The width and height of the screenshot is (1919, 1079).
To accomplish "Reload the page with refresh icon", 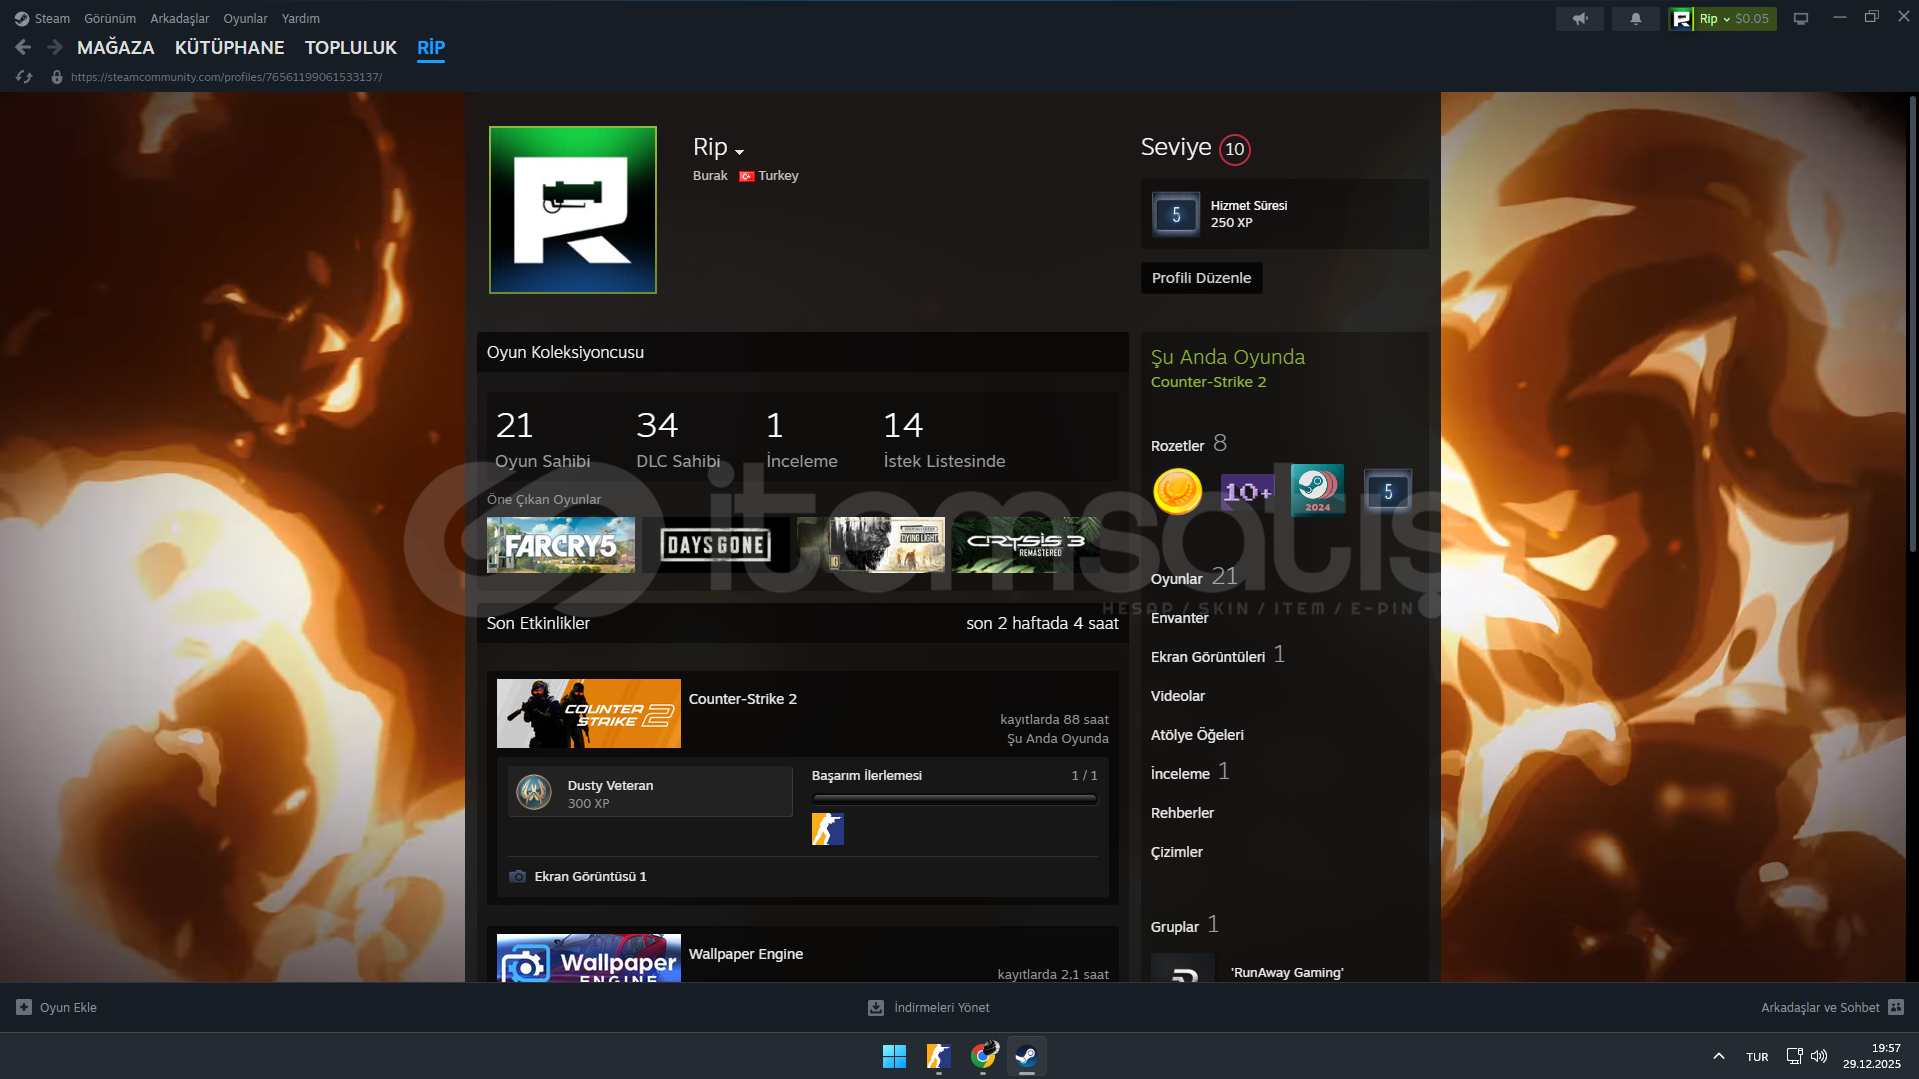I will [x=25, y=77].
